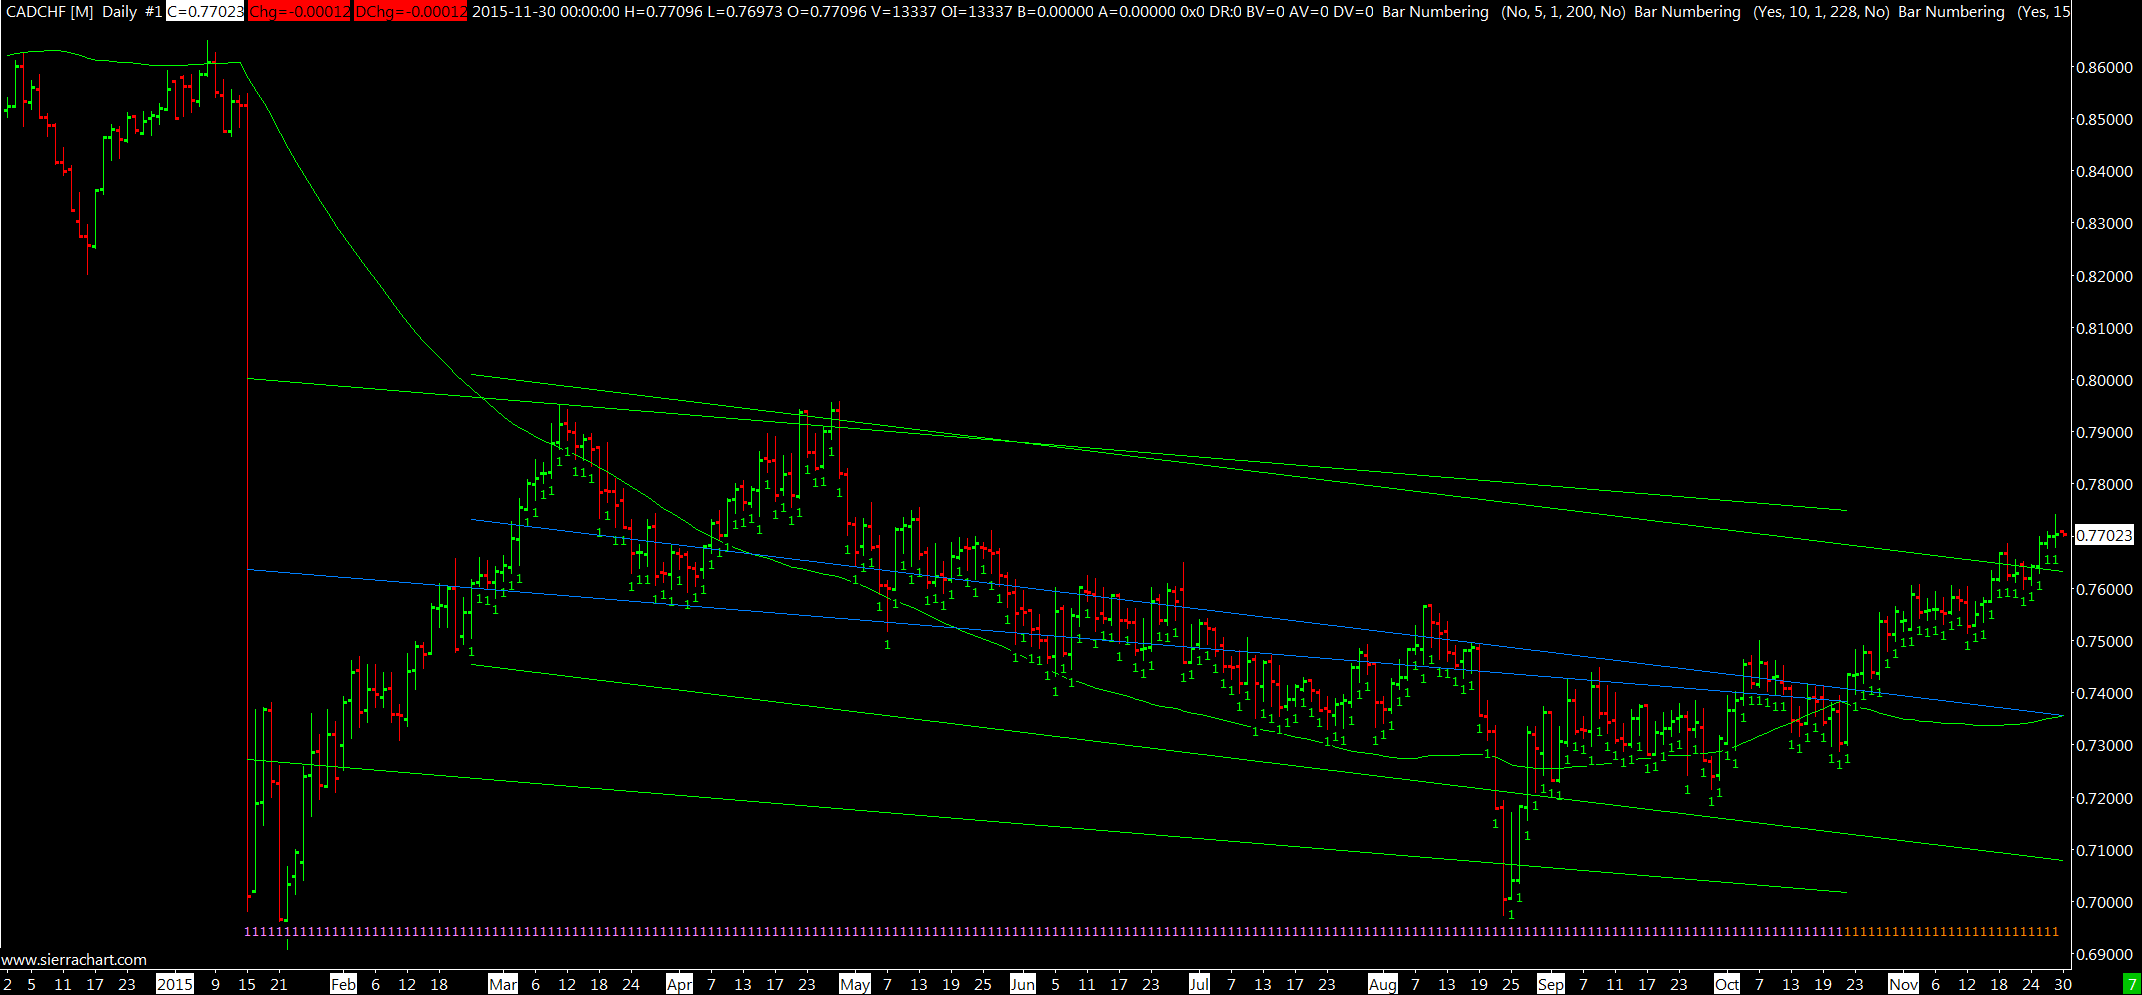Click the H=0.77096 high value
2142x995 pixels.
click(x=663, y=12)
